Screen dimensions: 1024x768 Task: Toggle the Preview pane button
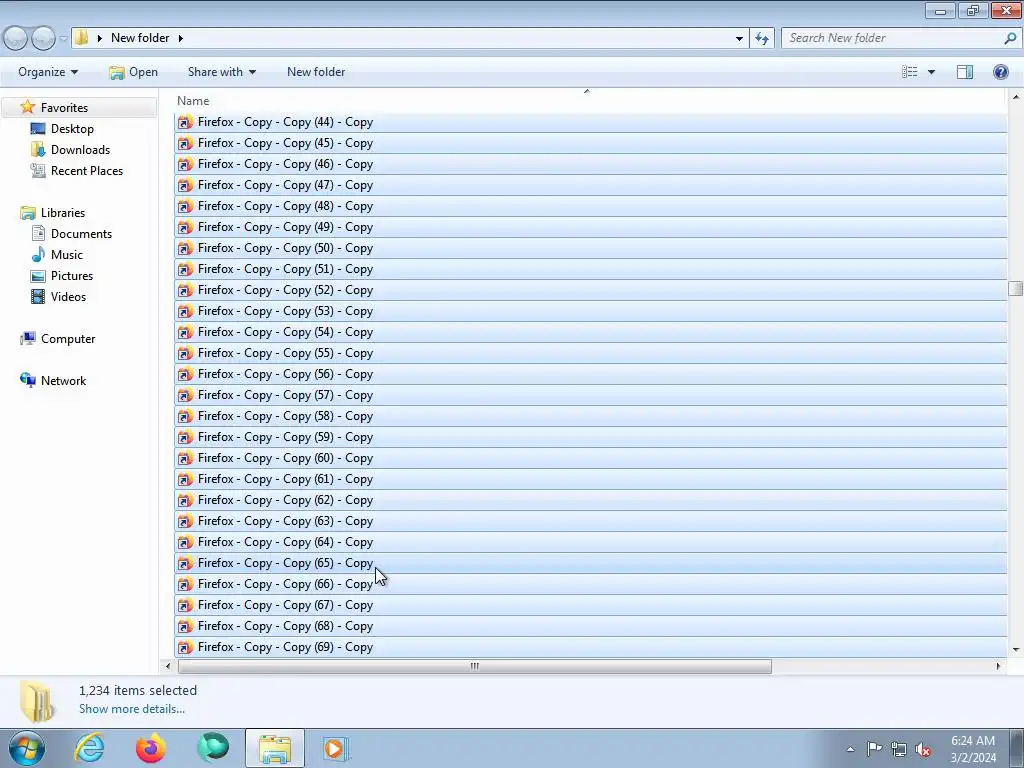pos(965,72)
